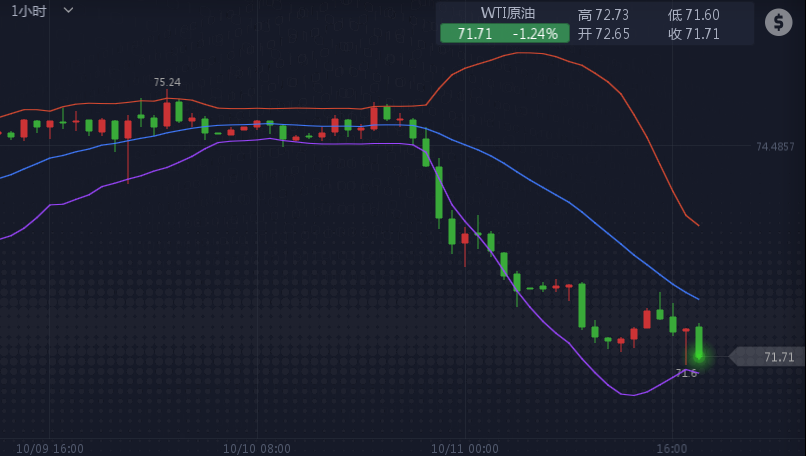Select the 10/09 16:00 time axis marker
The height and width of the screenshot is (456, 806).
tap(50, 448)
